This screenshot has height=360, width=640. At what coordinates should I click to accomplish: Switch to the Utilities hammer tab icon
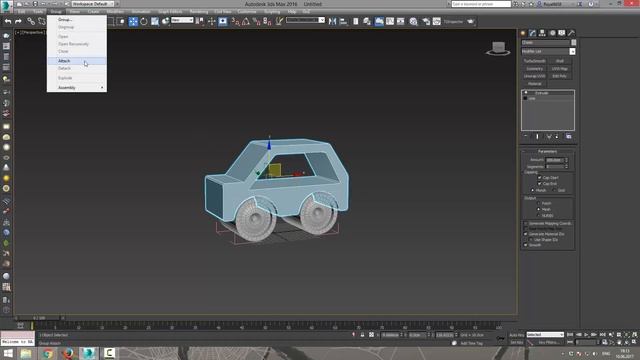pyautogui.click(x=571, y=33)
